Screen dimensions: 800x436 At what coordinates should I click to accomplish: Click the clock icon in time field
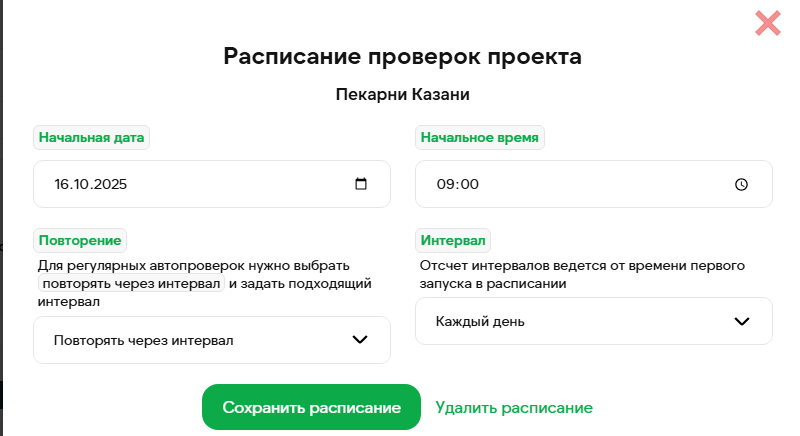pos(741,184)
